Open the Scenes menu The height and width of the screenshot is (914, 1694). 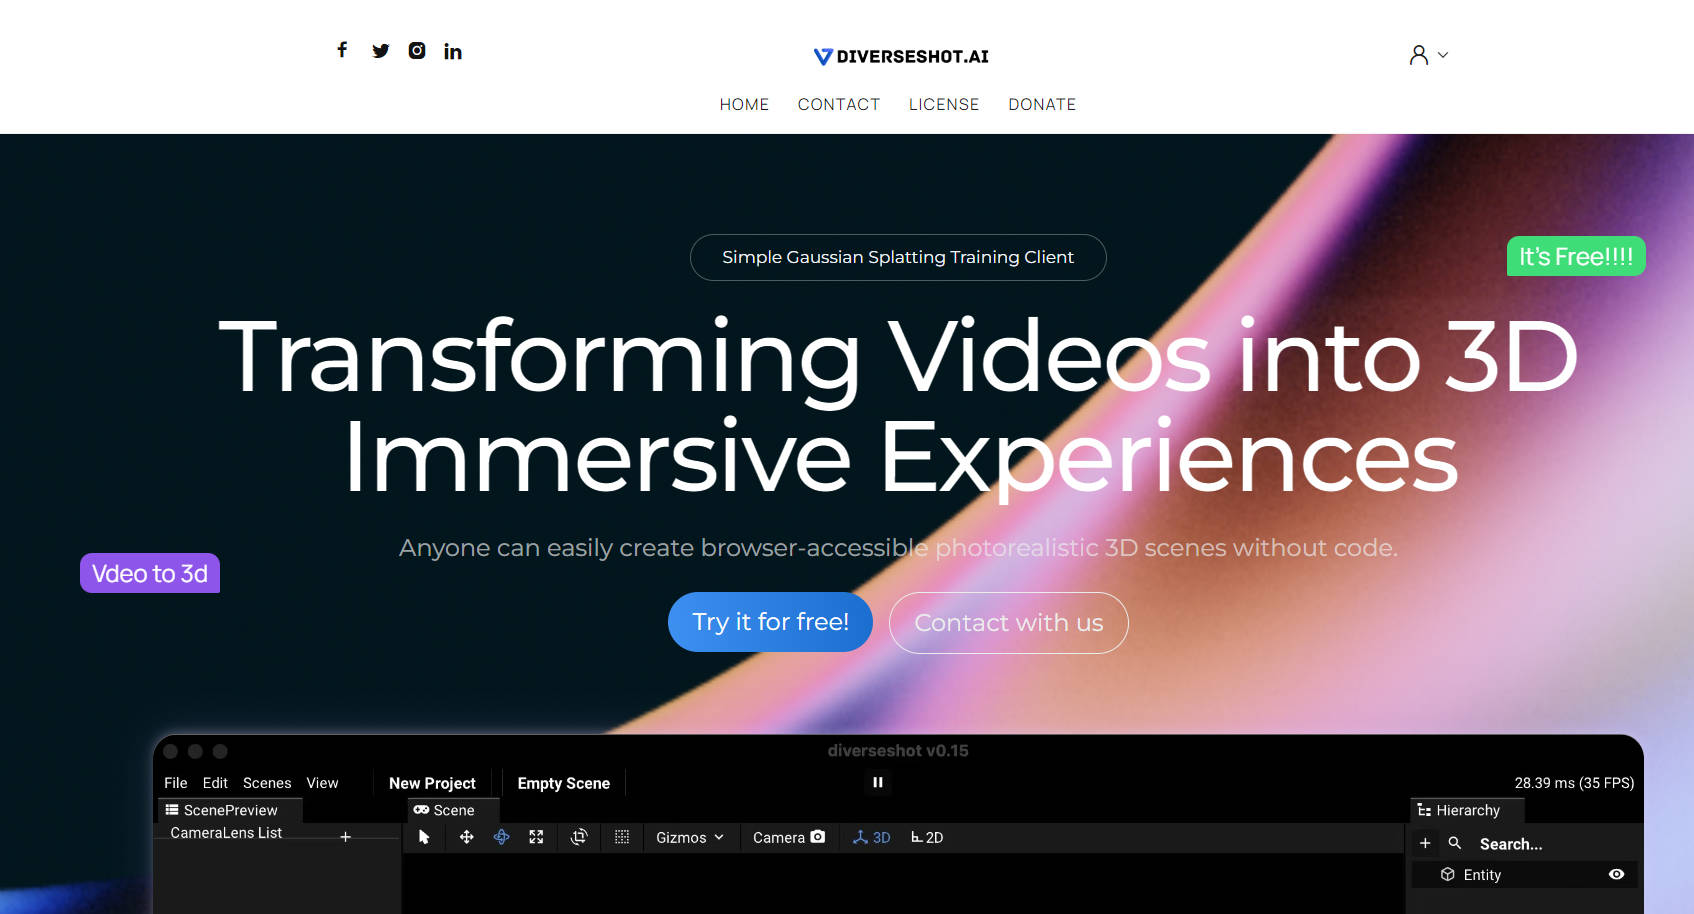tap(267, 783)
